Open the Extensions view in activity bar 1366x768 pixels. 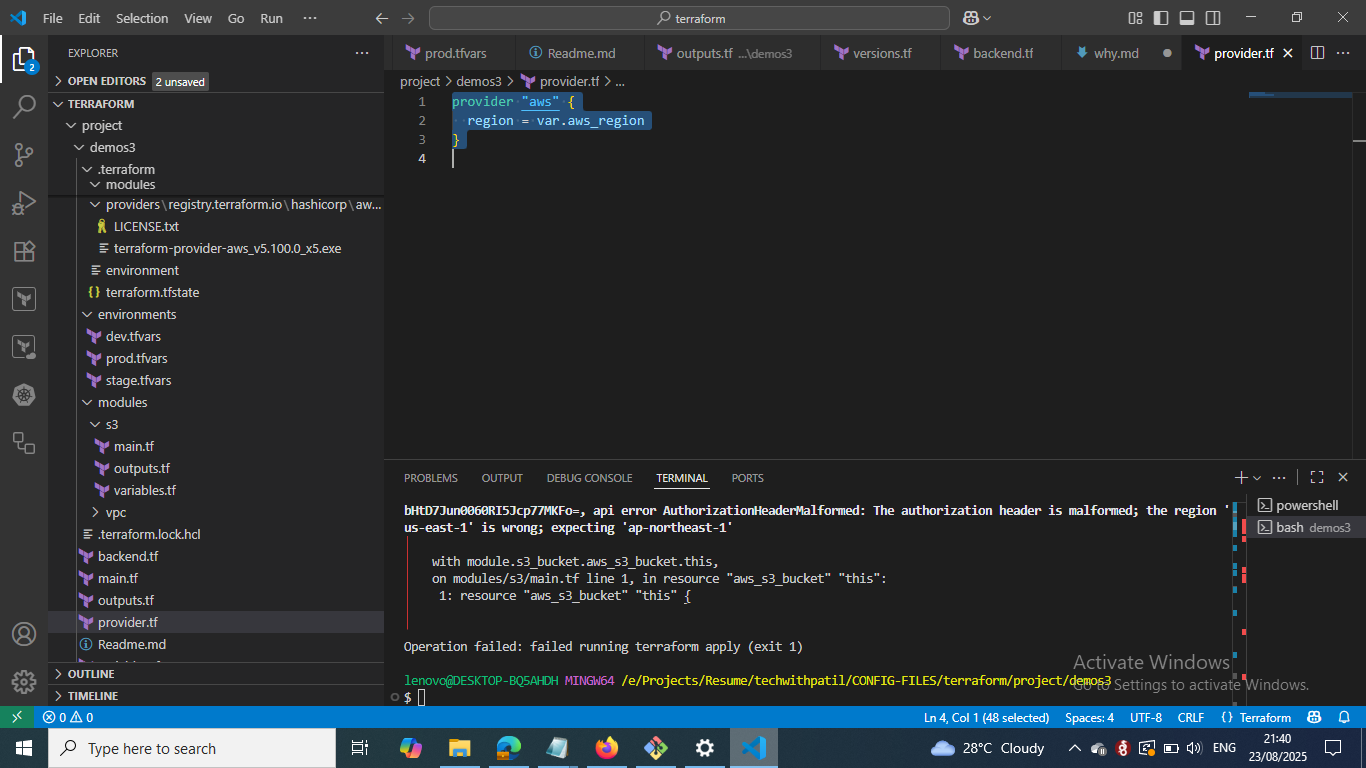tap(24, 251)
